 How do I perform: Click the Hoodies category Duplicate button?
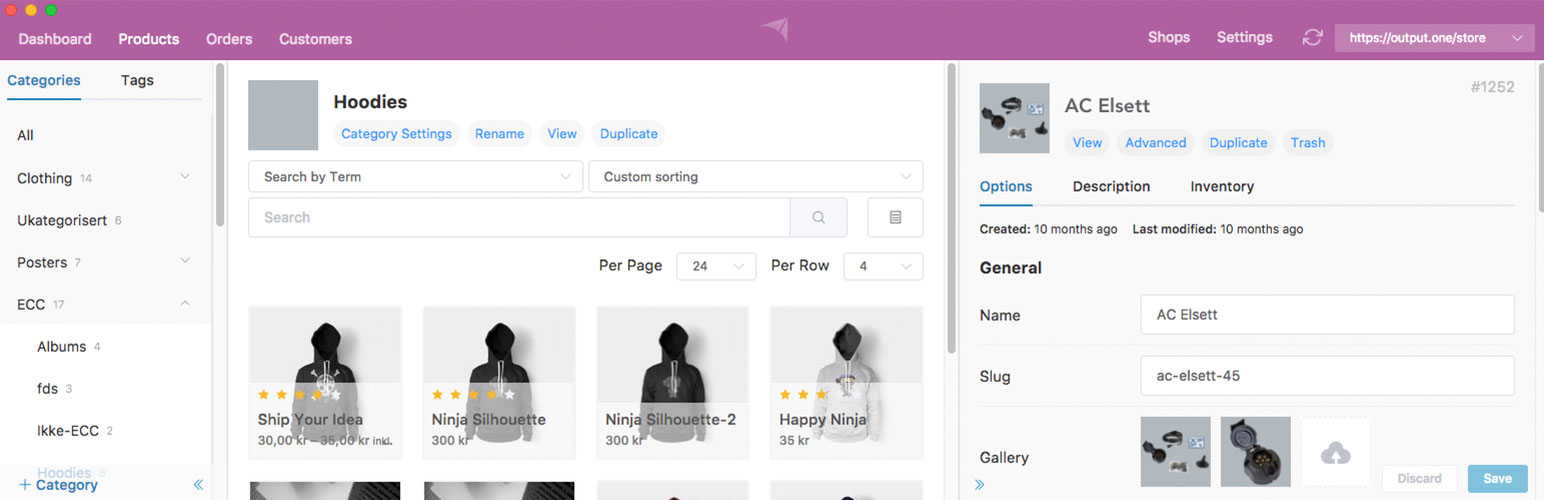click(x=629, y=134)
